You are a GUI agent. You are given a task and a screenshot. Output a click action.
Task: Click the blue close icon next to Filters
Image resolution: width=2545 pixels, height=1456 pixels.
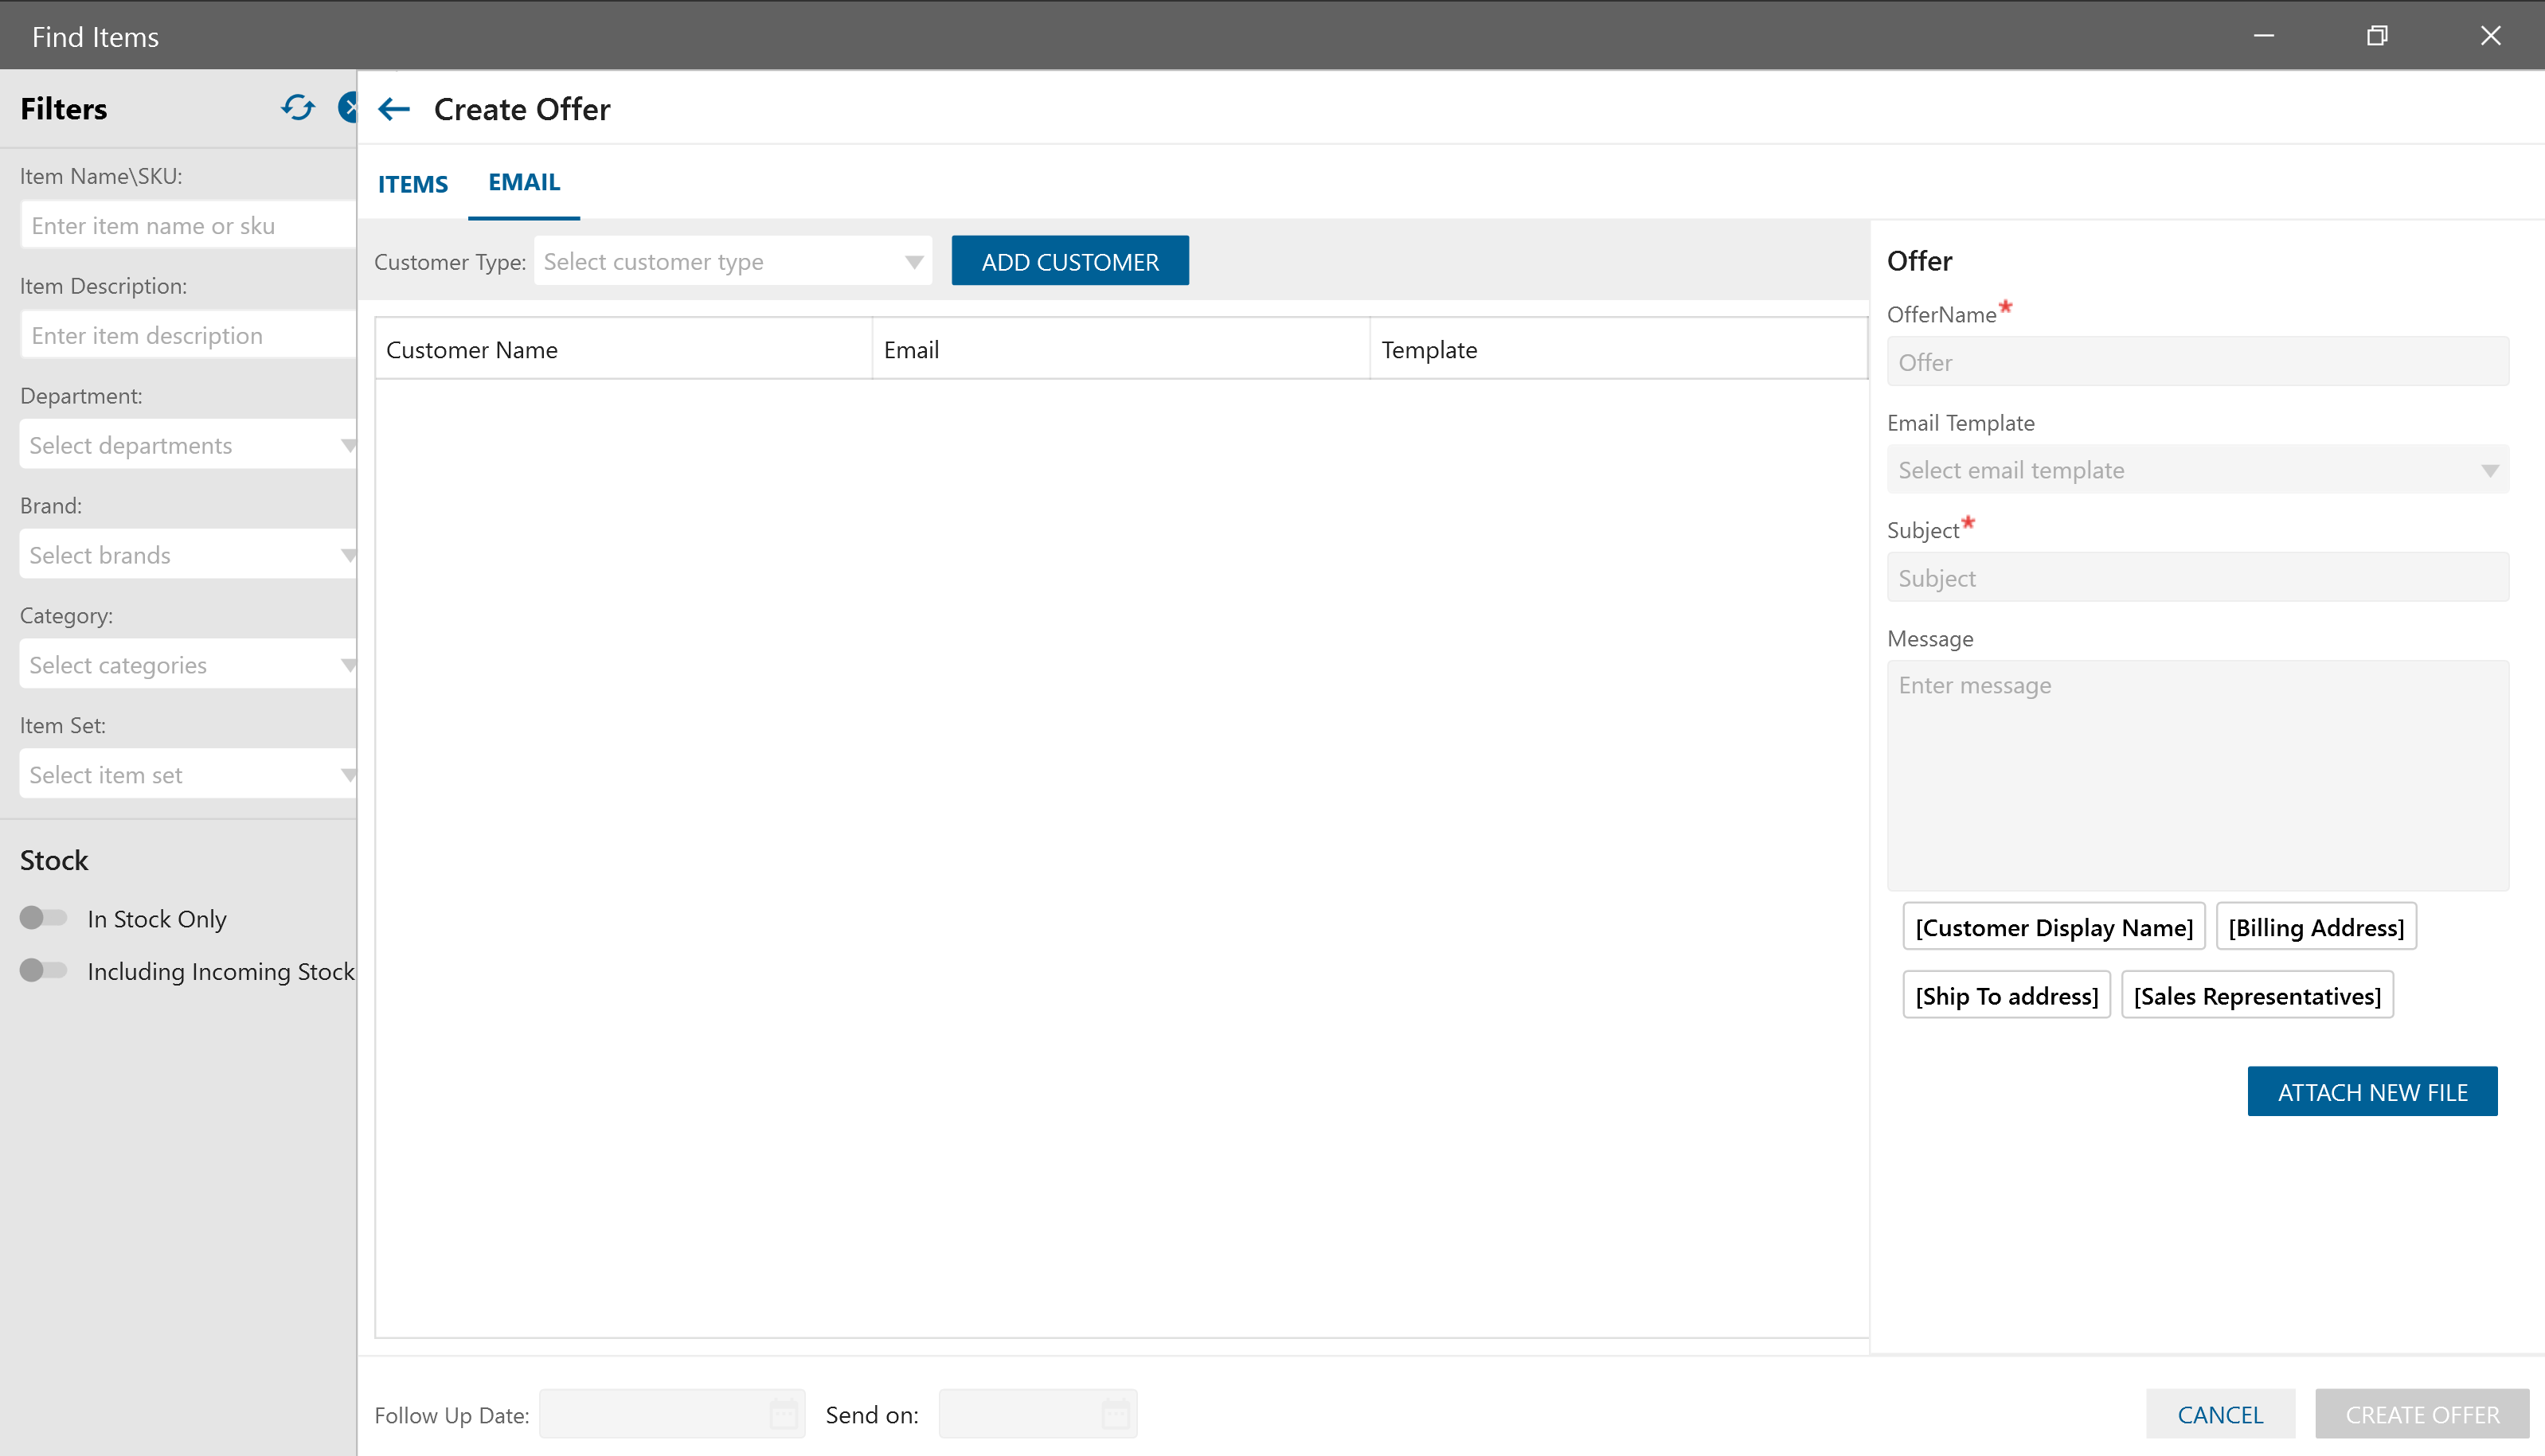[x=348, y=108]
